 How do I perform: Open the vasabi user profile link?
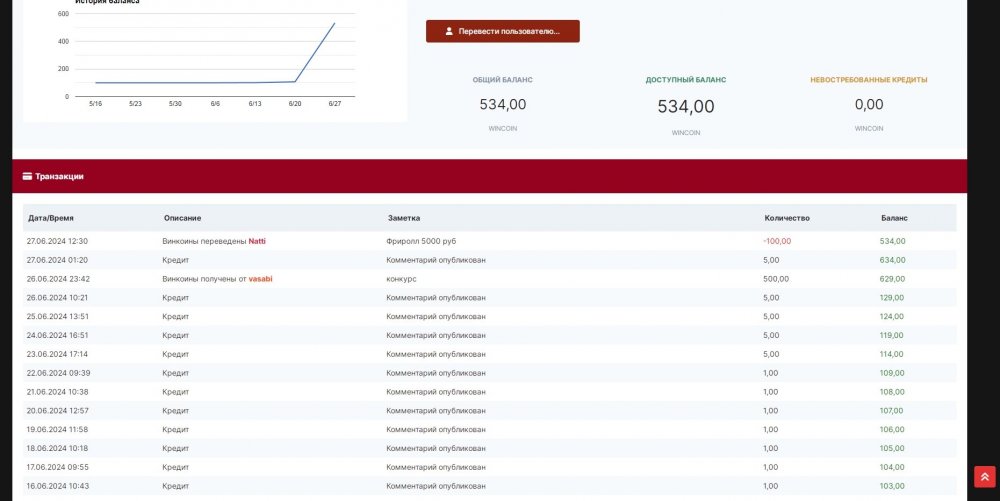(260, 279)
